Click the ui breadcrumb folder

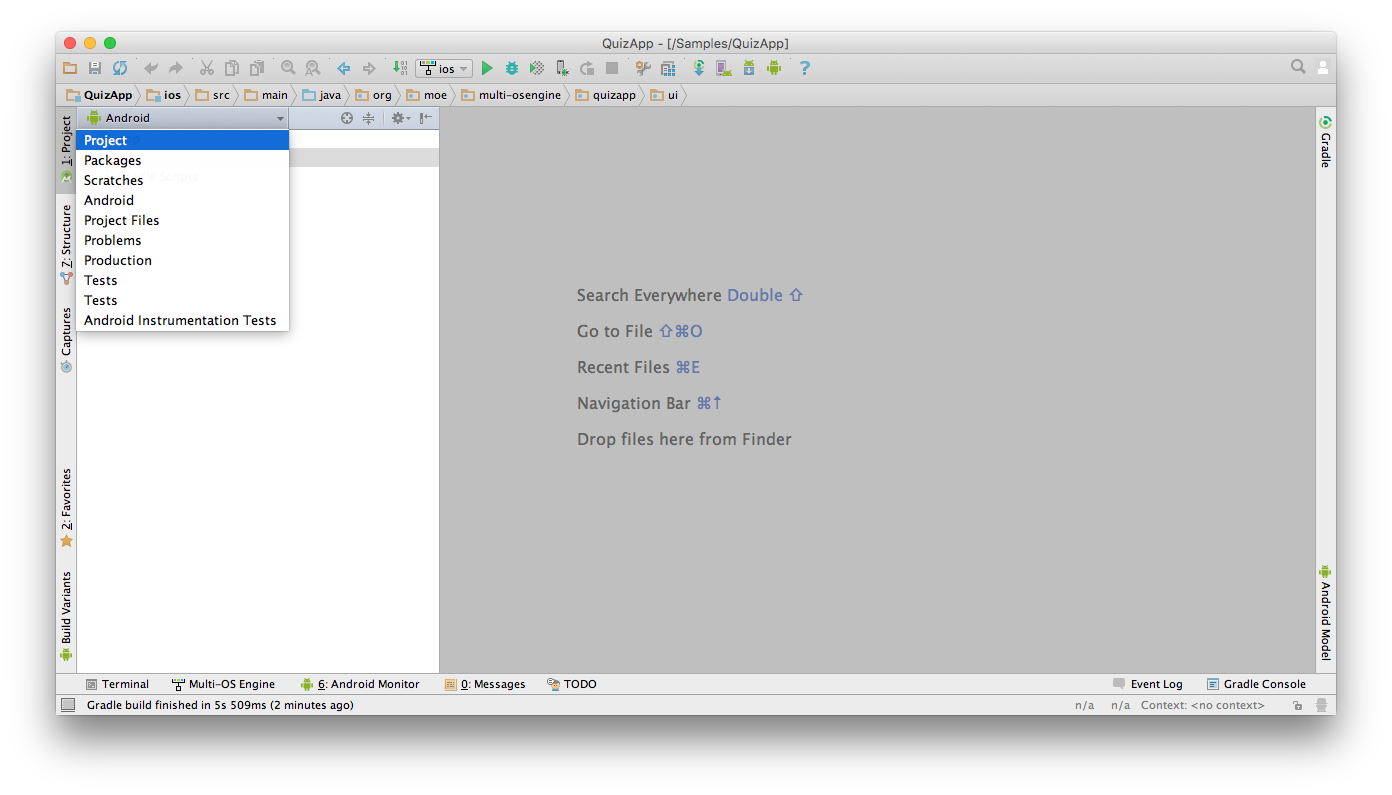pos(665,95)
